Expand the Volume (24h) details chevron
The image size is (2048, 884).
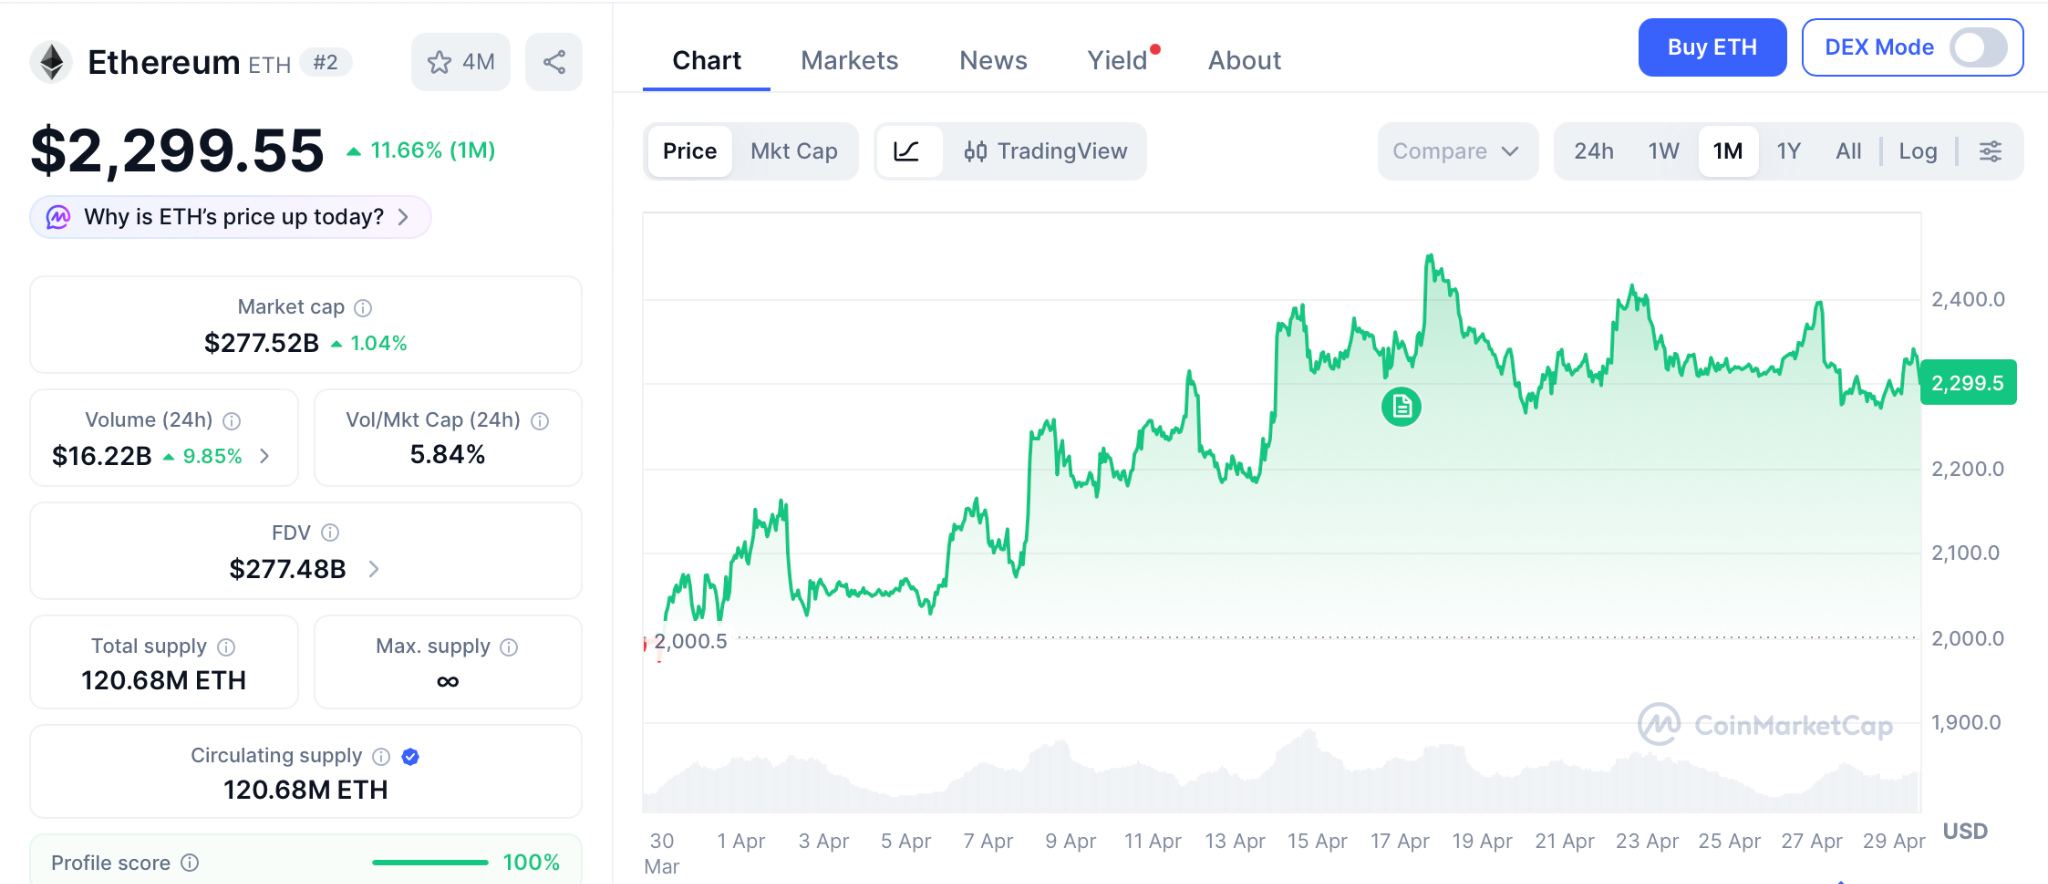(x=265, y=456)
